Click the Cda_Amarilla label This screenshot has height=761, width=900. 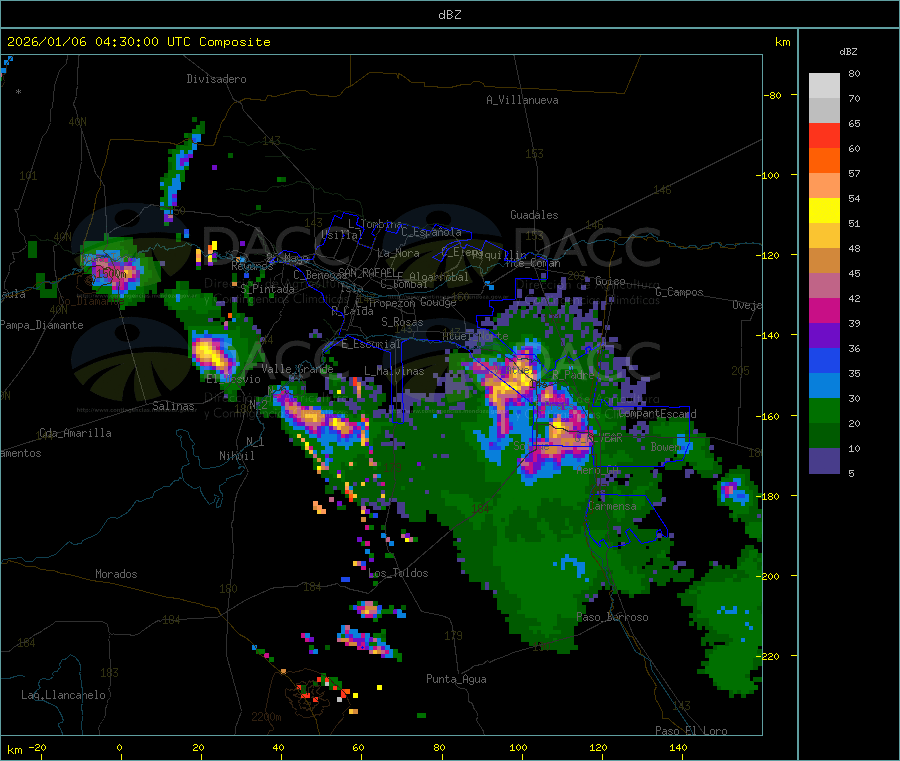click(x=75, y=433)
